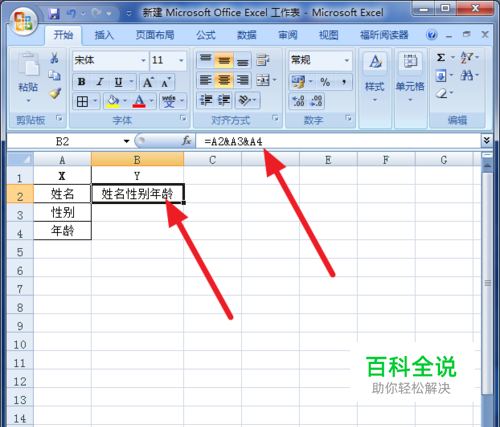500x427 pixels.
Task: Open the Fill down tool
Action: click(x=441, y=76)
